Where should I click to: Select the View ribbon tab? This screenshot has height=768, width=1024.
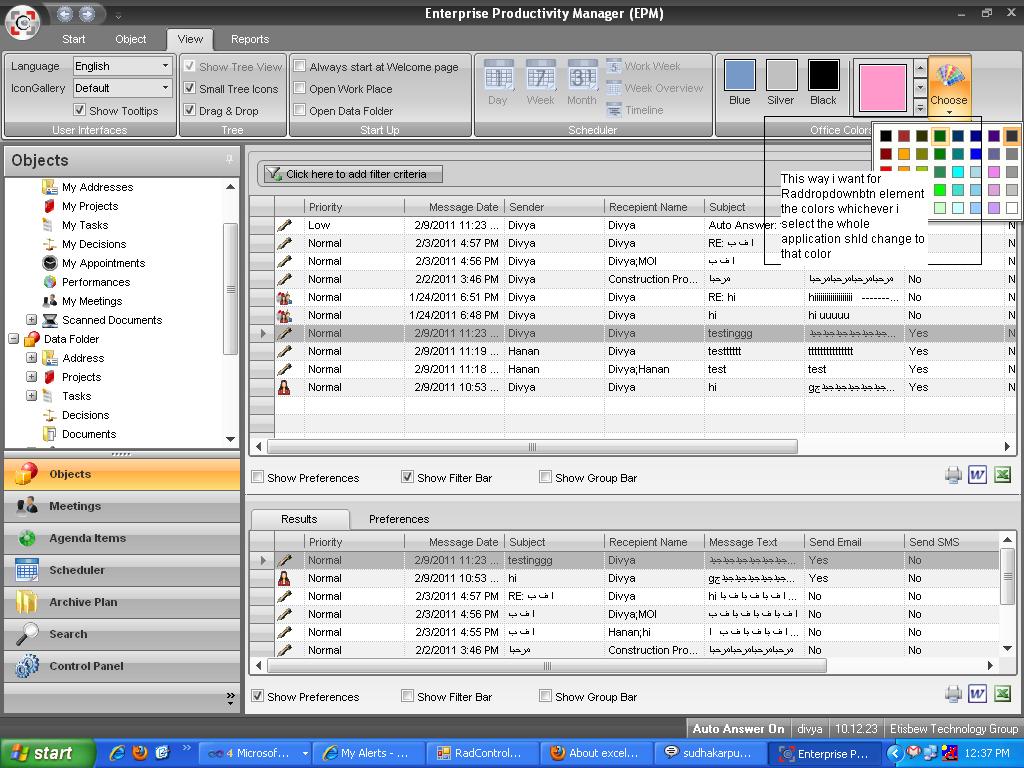(190, 39)
